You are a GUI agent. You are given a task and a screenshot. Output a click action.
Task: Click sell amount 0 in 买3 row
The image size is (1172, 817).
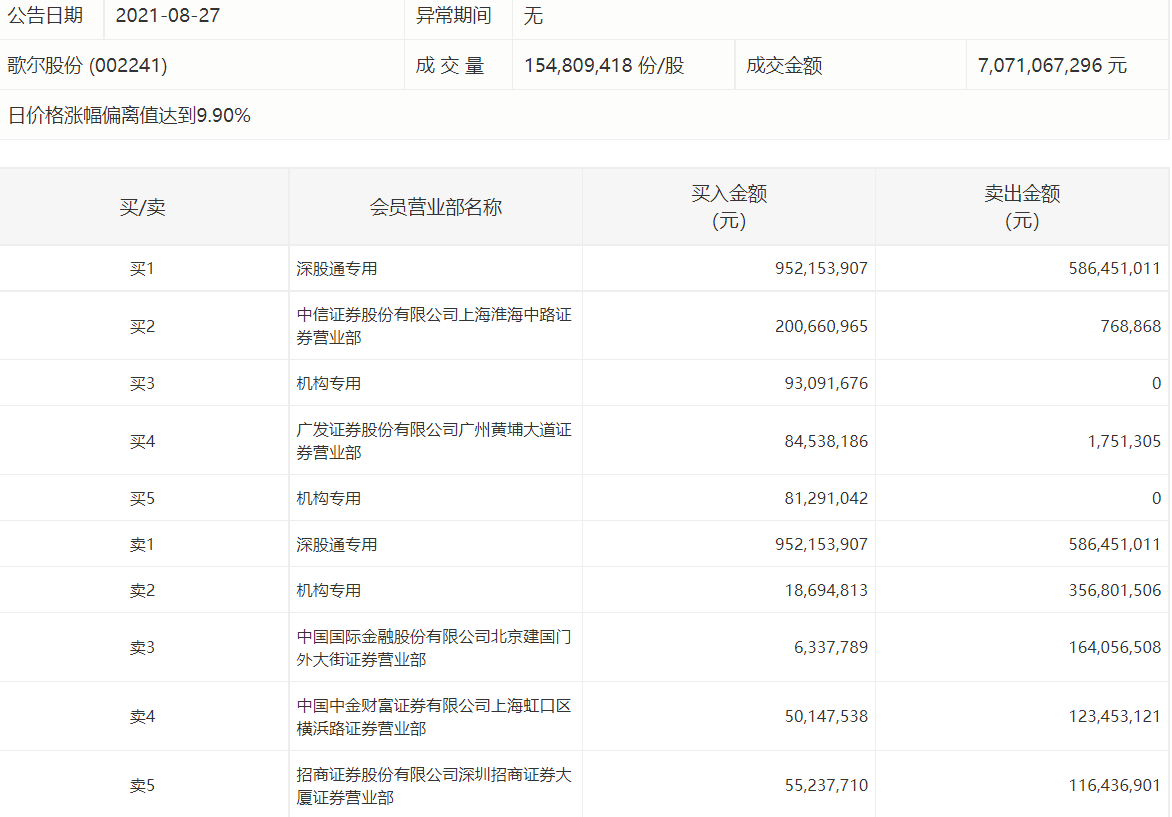pyautogui.click(x=1156, y=383)
